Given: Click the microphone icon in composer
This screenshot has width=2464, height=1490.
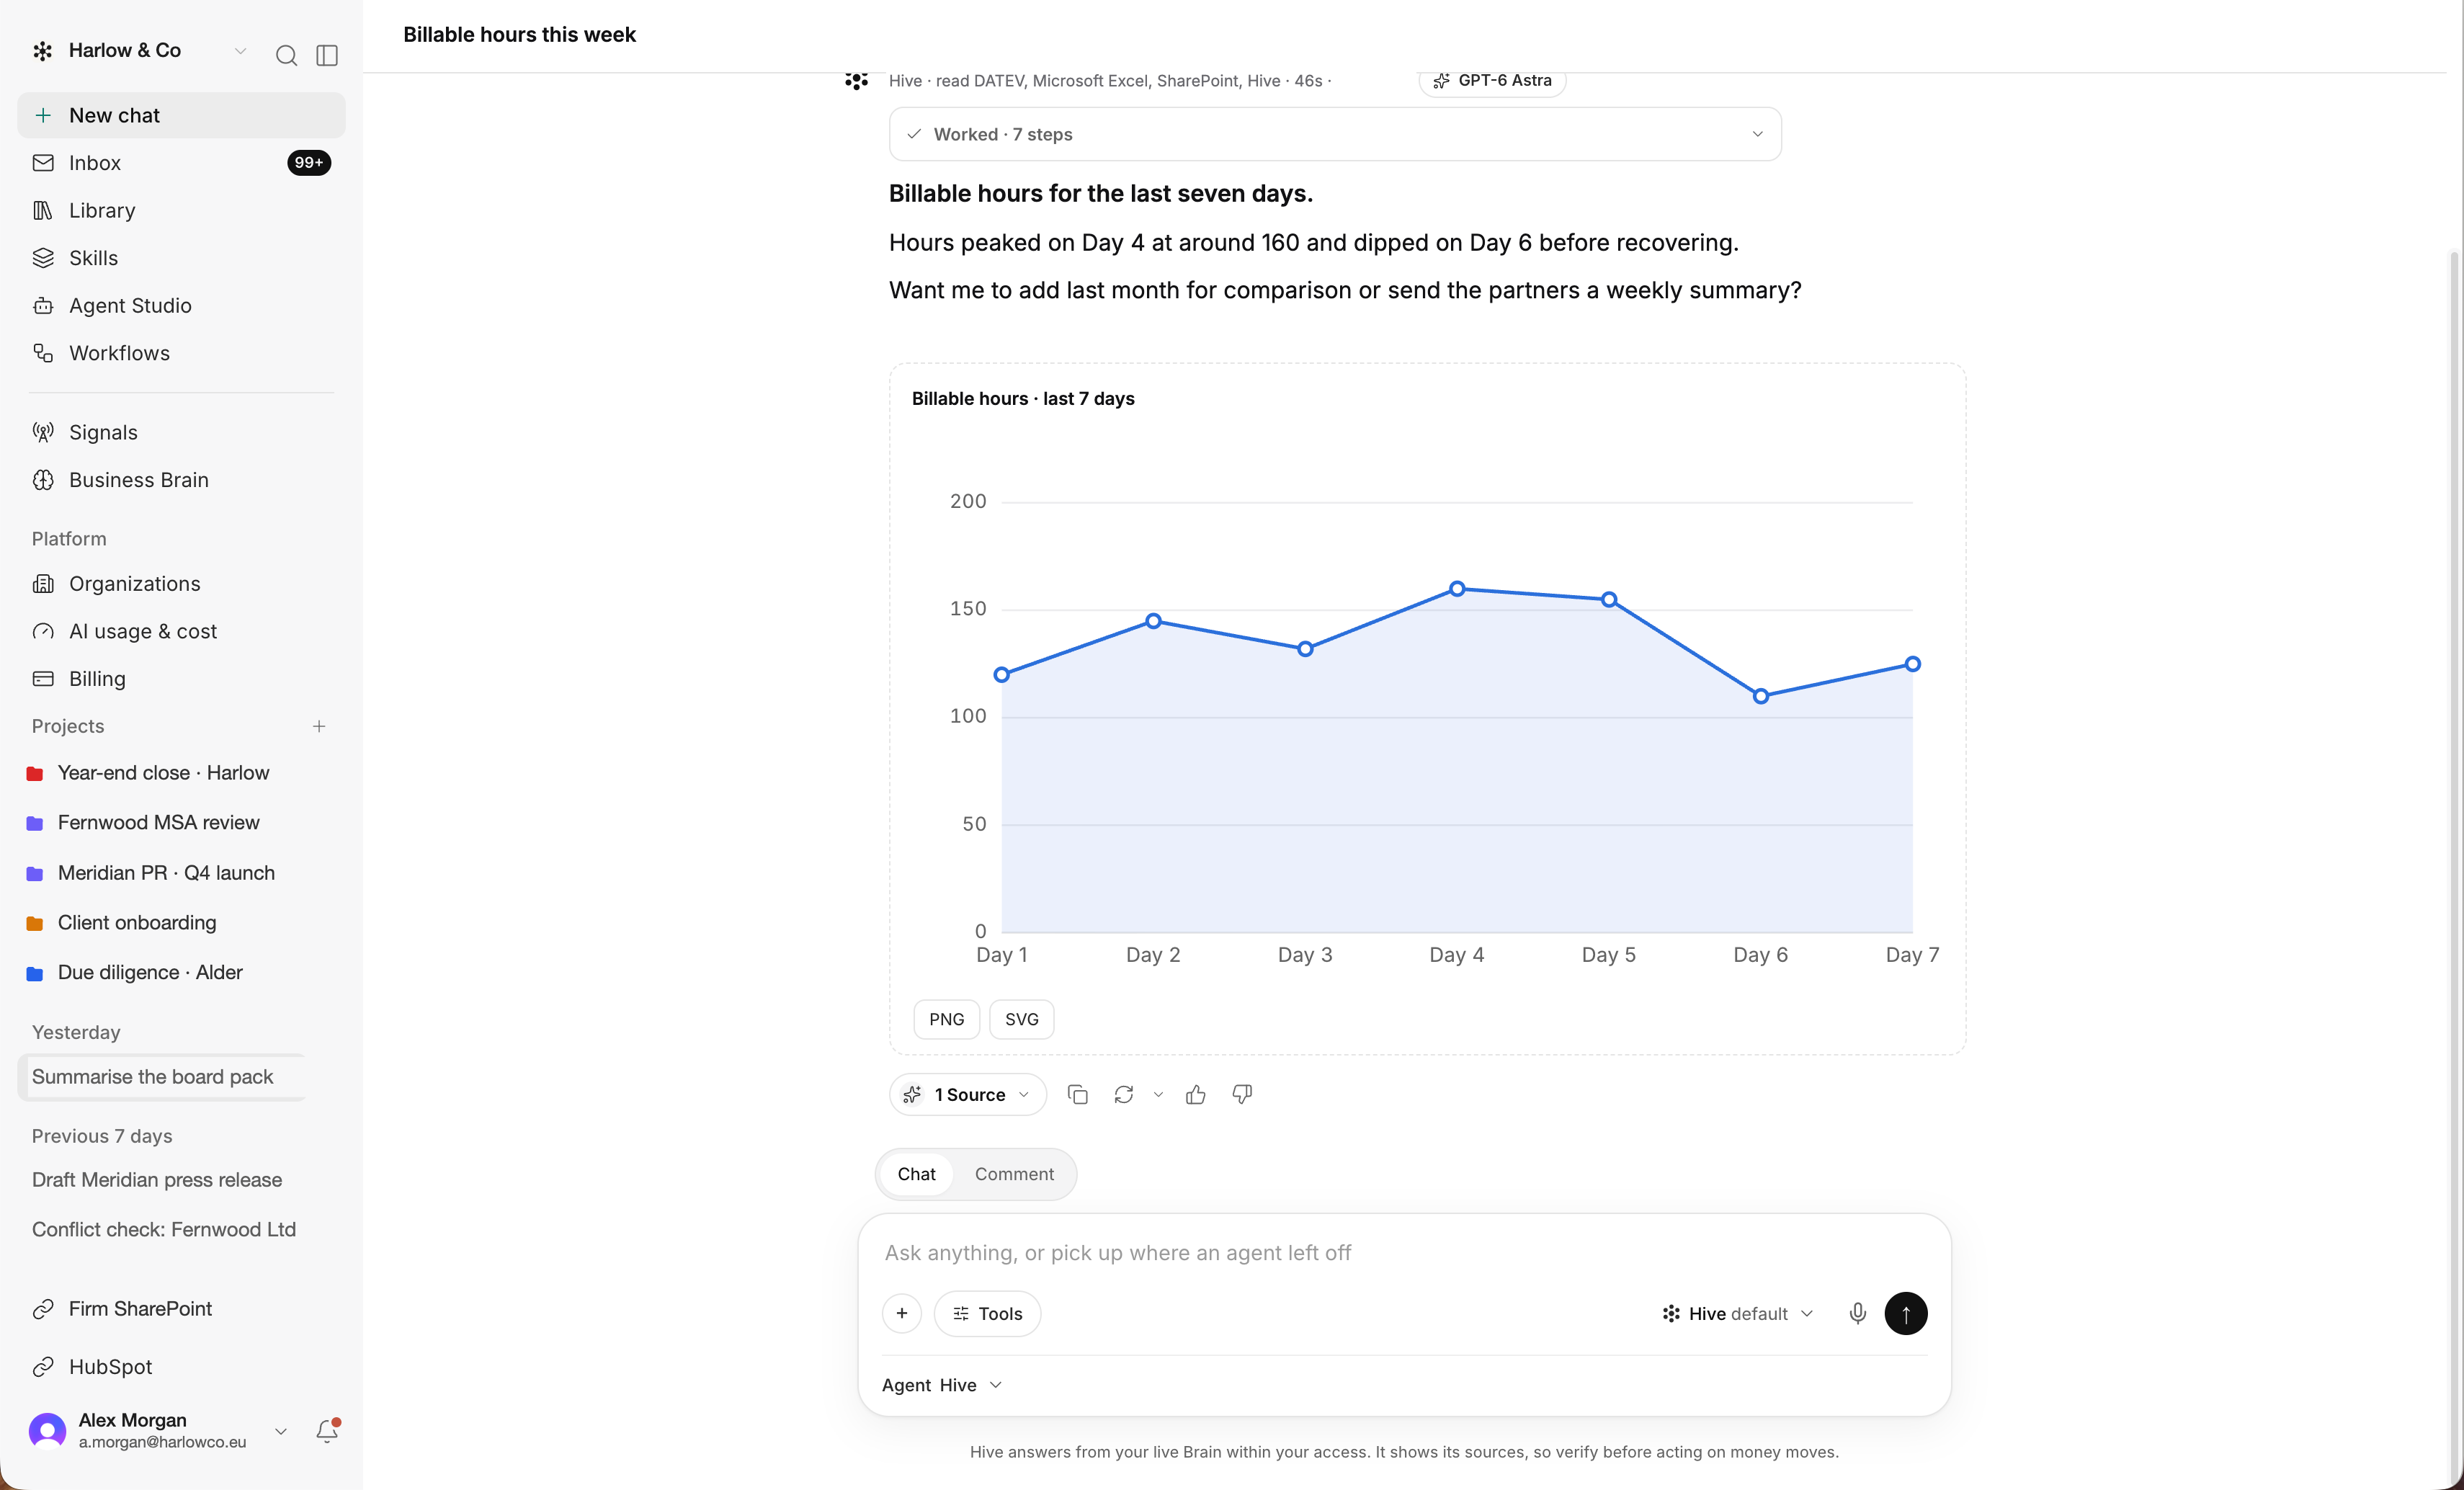Looking at the screenshot, I should coord(1857,1313).
